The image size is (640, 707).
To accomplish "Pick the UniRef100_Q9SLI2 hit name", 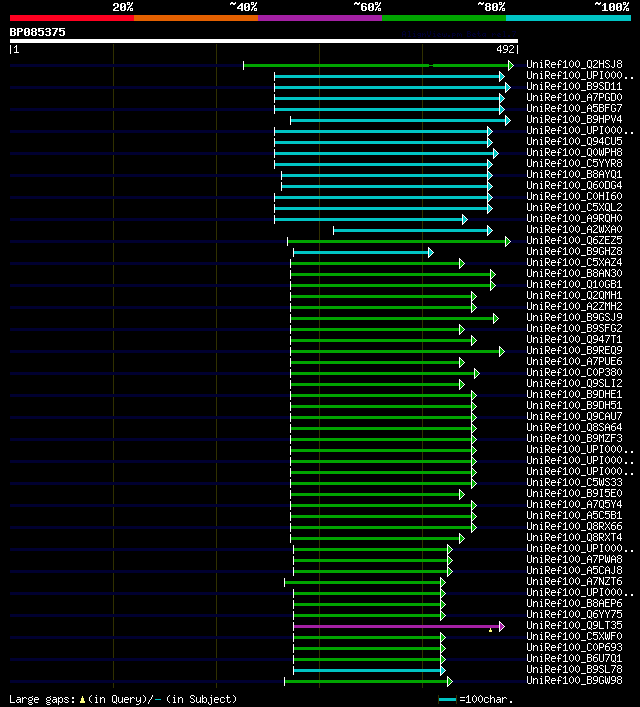I will [574, 384].
